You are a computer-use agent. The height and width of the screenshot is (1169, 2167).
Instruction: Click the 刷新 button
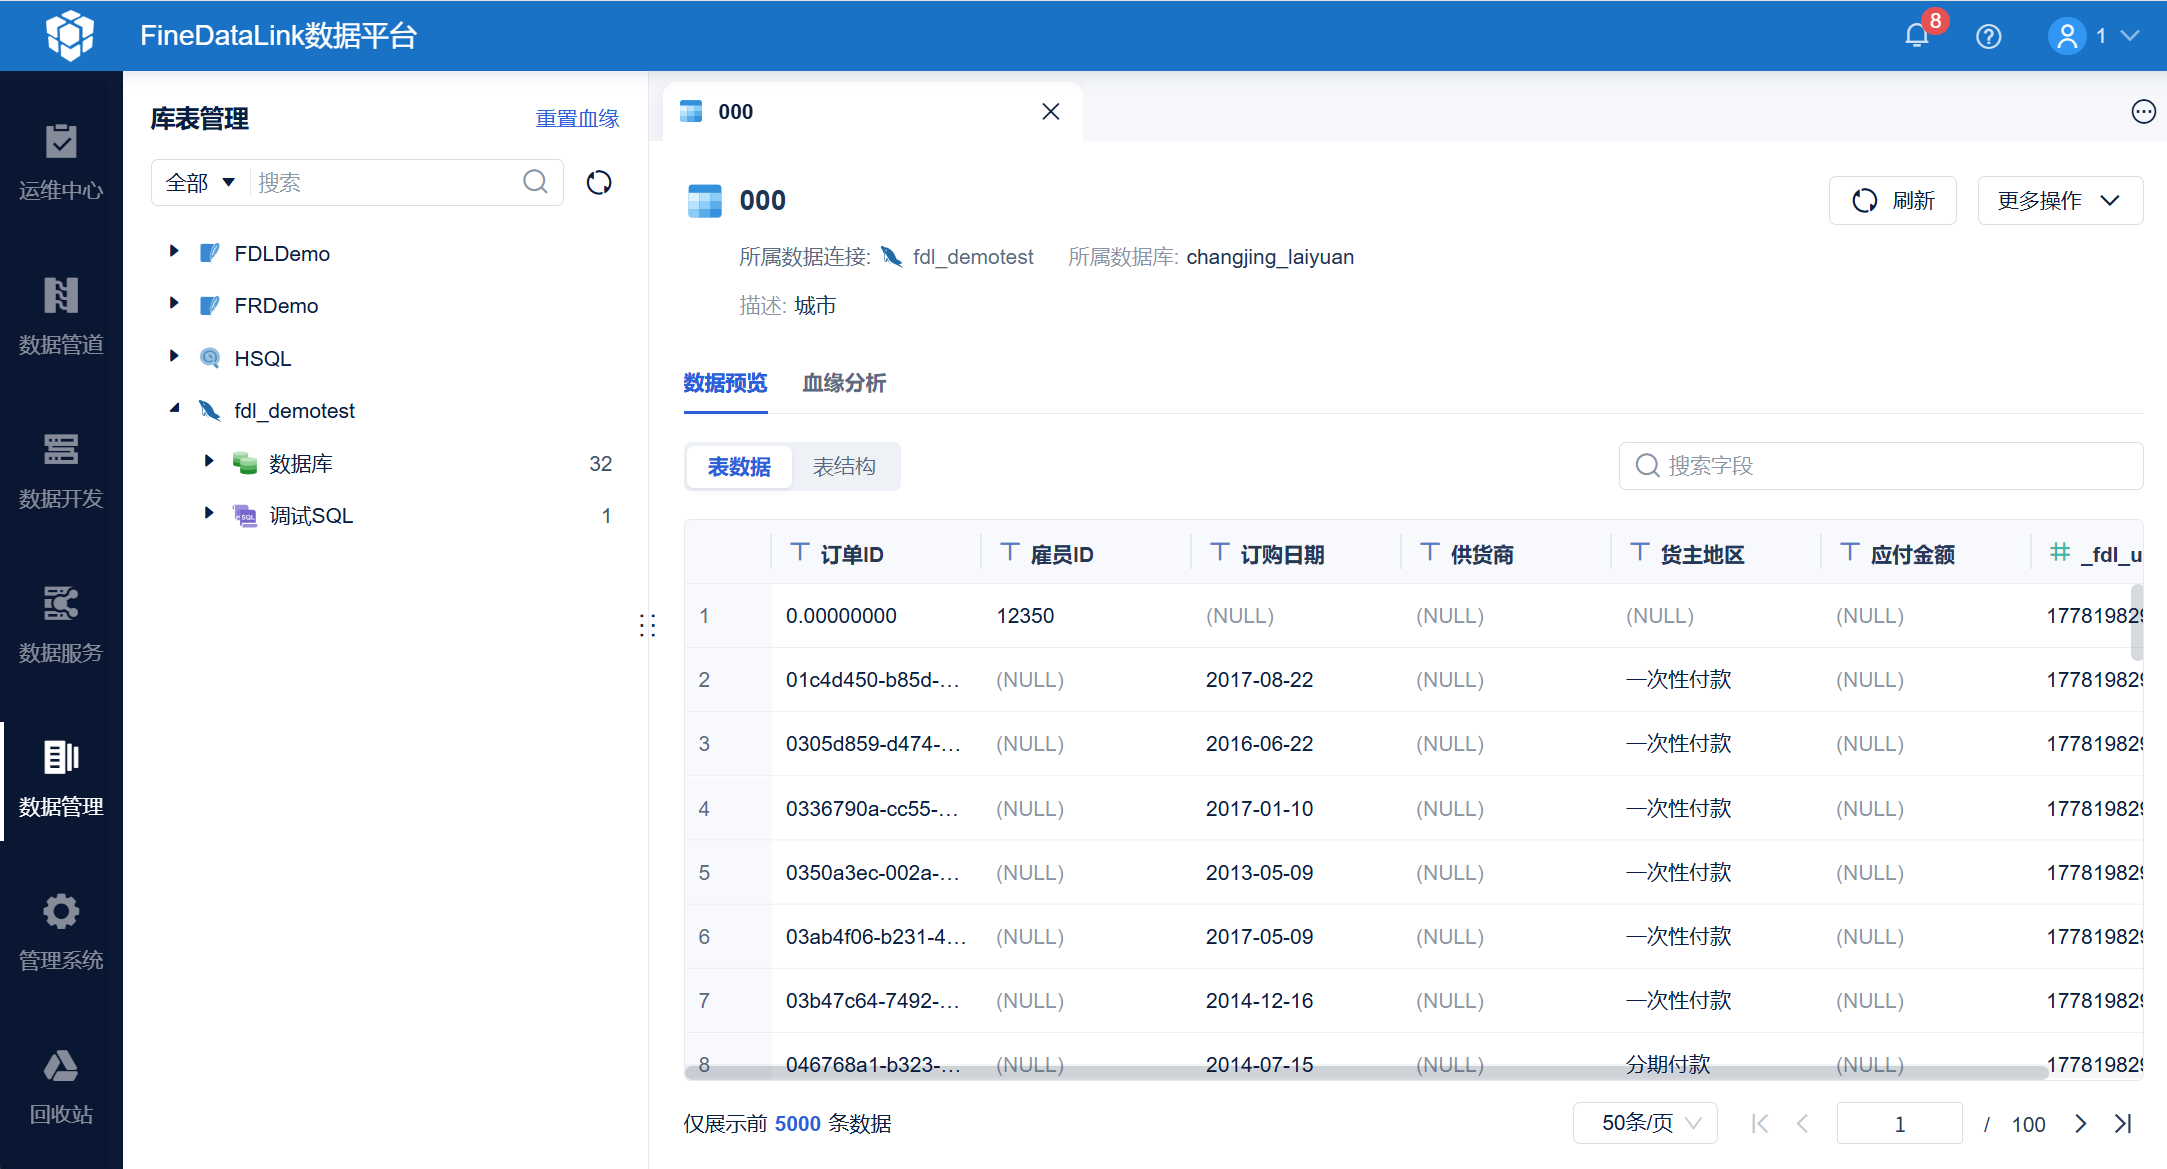tap(1893, 200)
